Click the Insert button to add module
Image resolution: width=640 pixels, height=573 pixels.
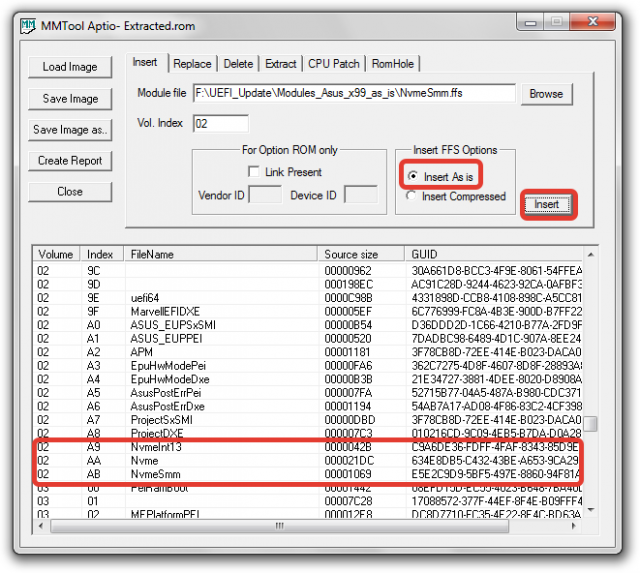(547, 204)
